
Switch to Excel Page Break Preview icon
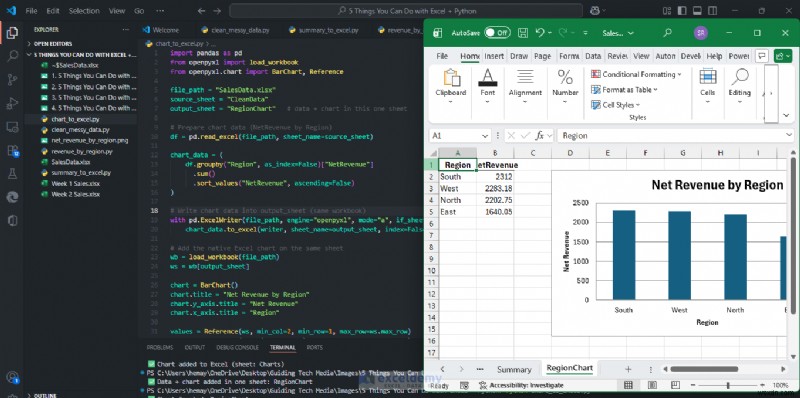pyautogui.click(x=675, y=385)
